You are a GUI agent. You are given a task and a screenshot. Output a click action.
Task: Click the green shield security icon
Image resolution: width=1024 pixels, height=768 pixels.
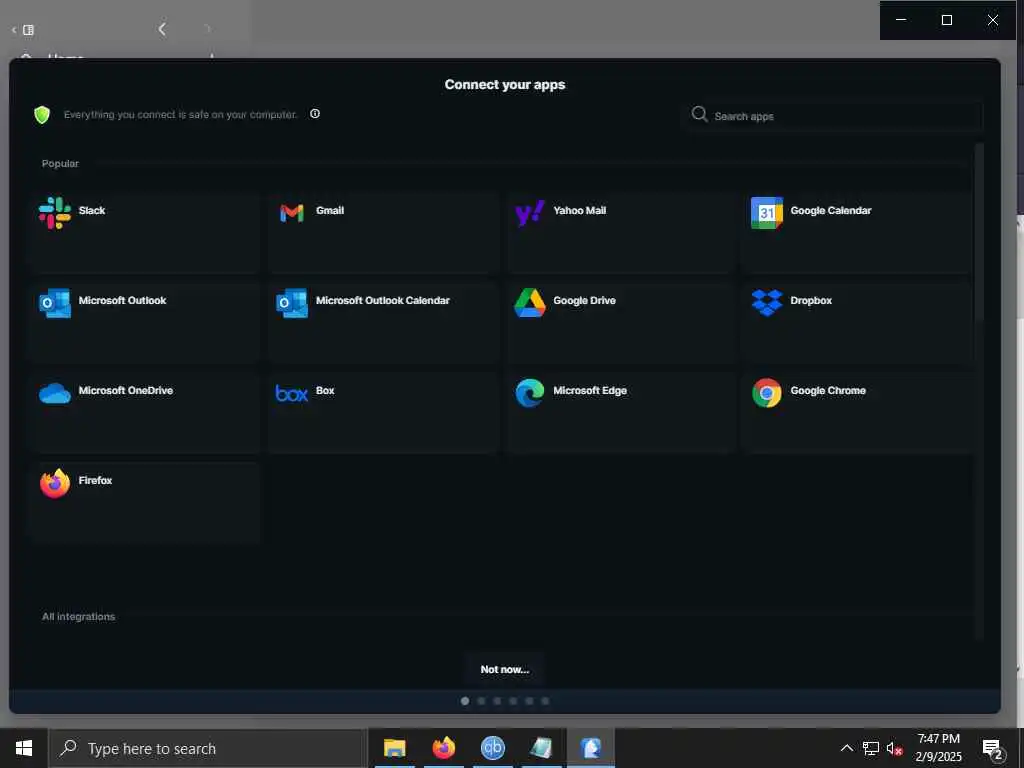(42, 115)
